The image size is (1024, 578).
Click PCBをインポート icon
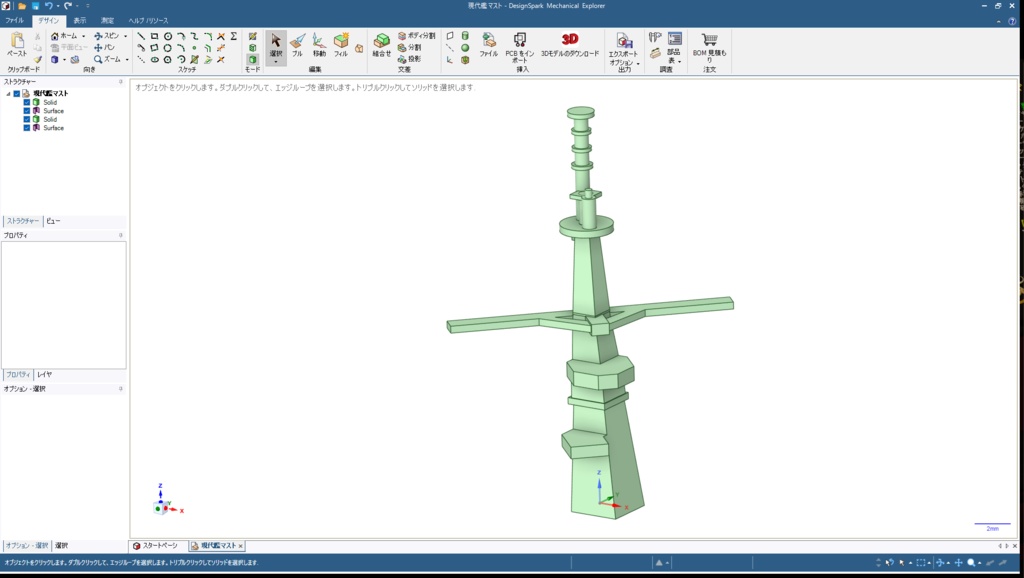520,47
